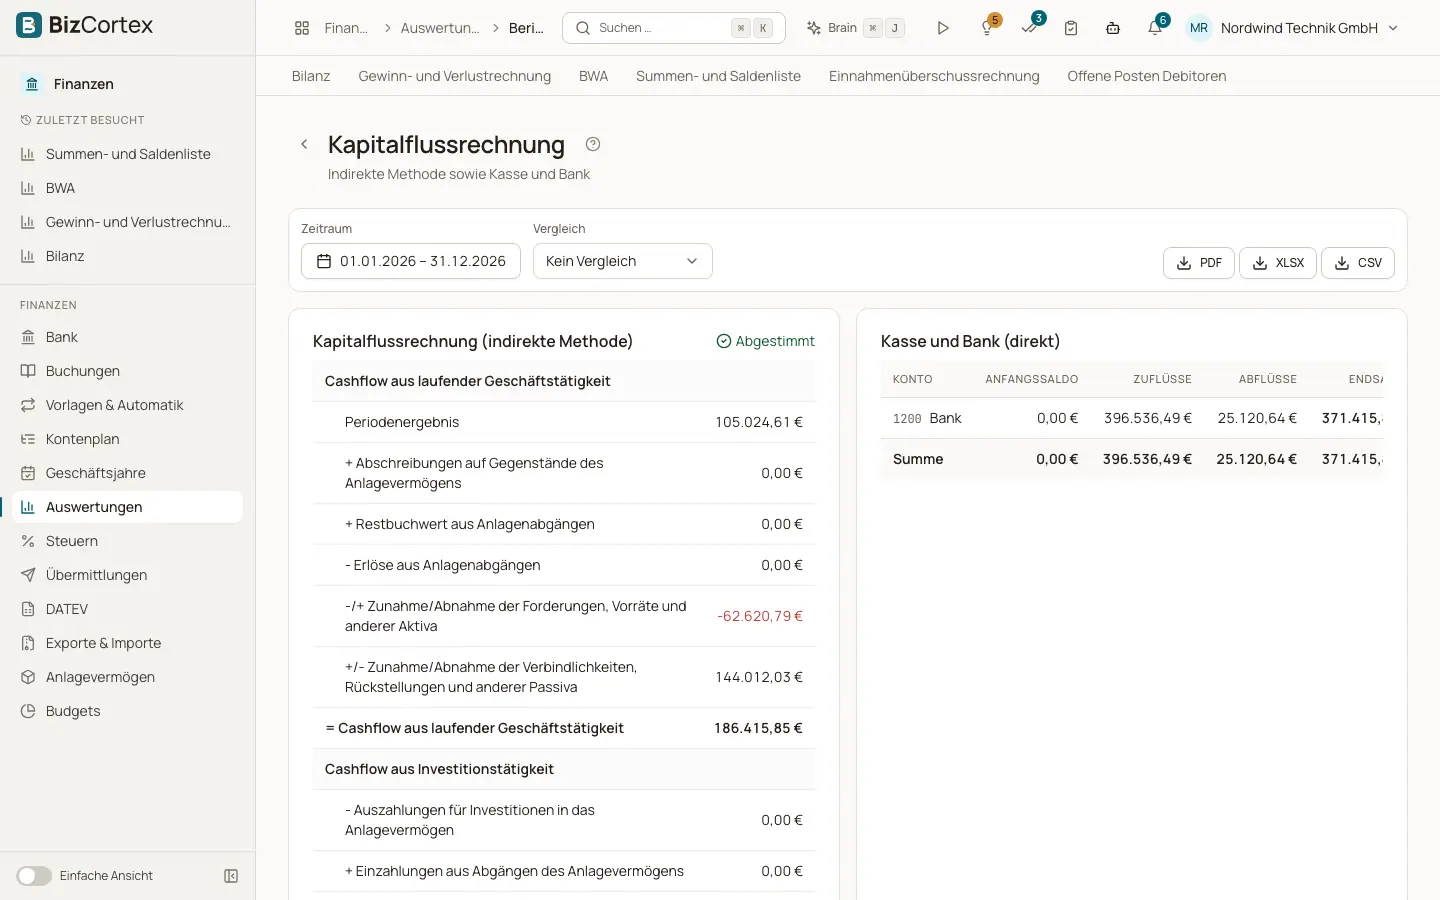
Task: Open the Offene Posten Debitoren tab
Action: (x=1147, y=76)
